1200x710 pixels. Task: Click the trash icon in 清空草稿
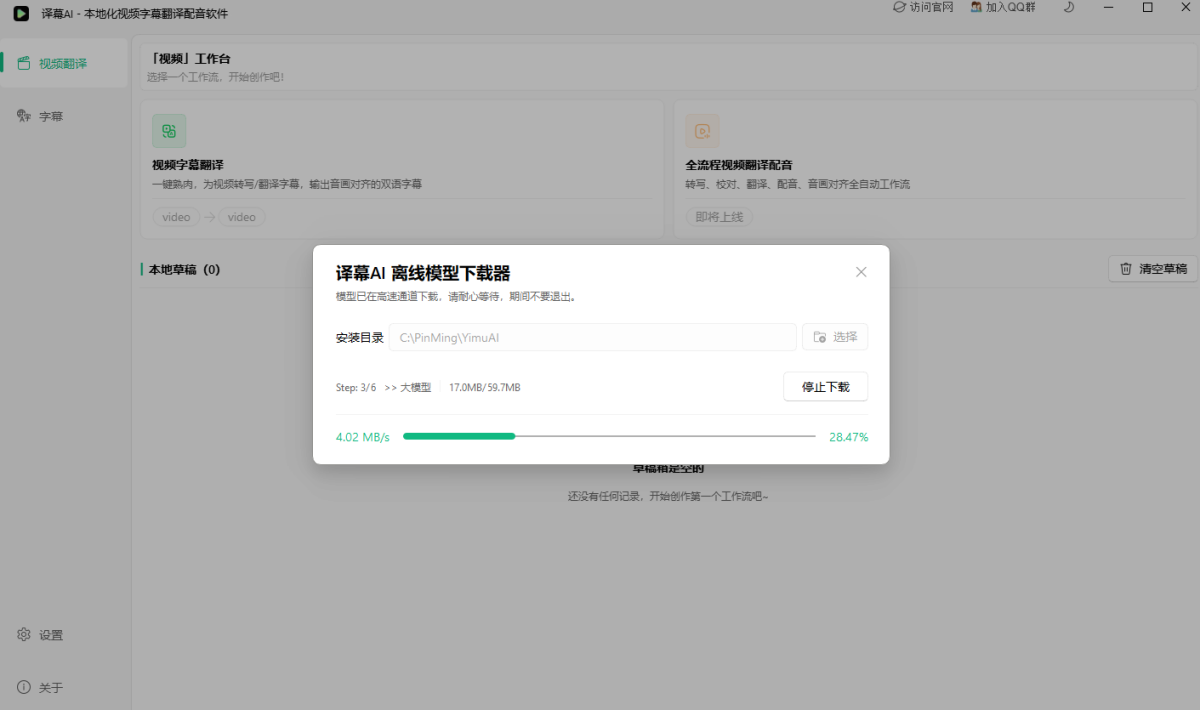click(1126, 269)
